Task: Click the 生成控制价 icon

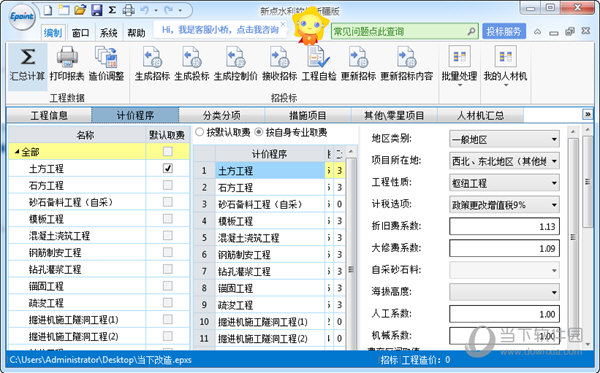Action: pos(235,57)
